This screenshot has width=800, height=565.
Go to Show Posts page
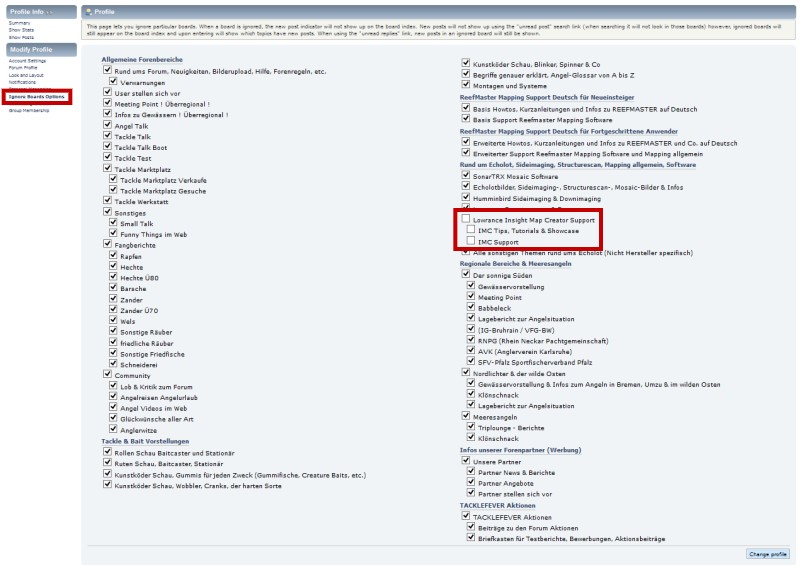21,36
